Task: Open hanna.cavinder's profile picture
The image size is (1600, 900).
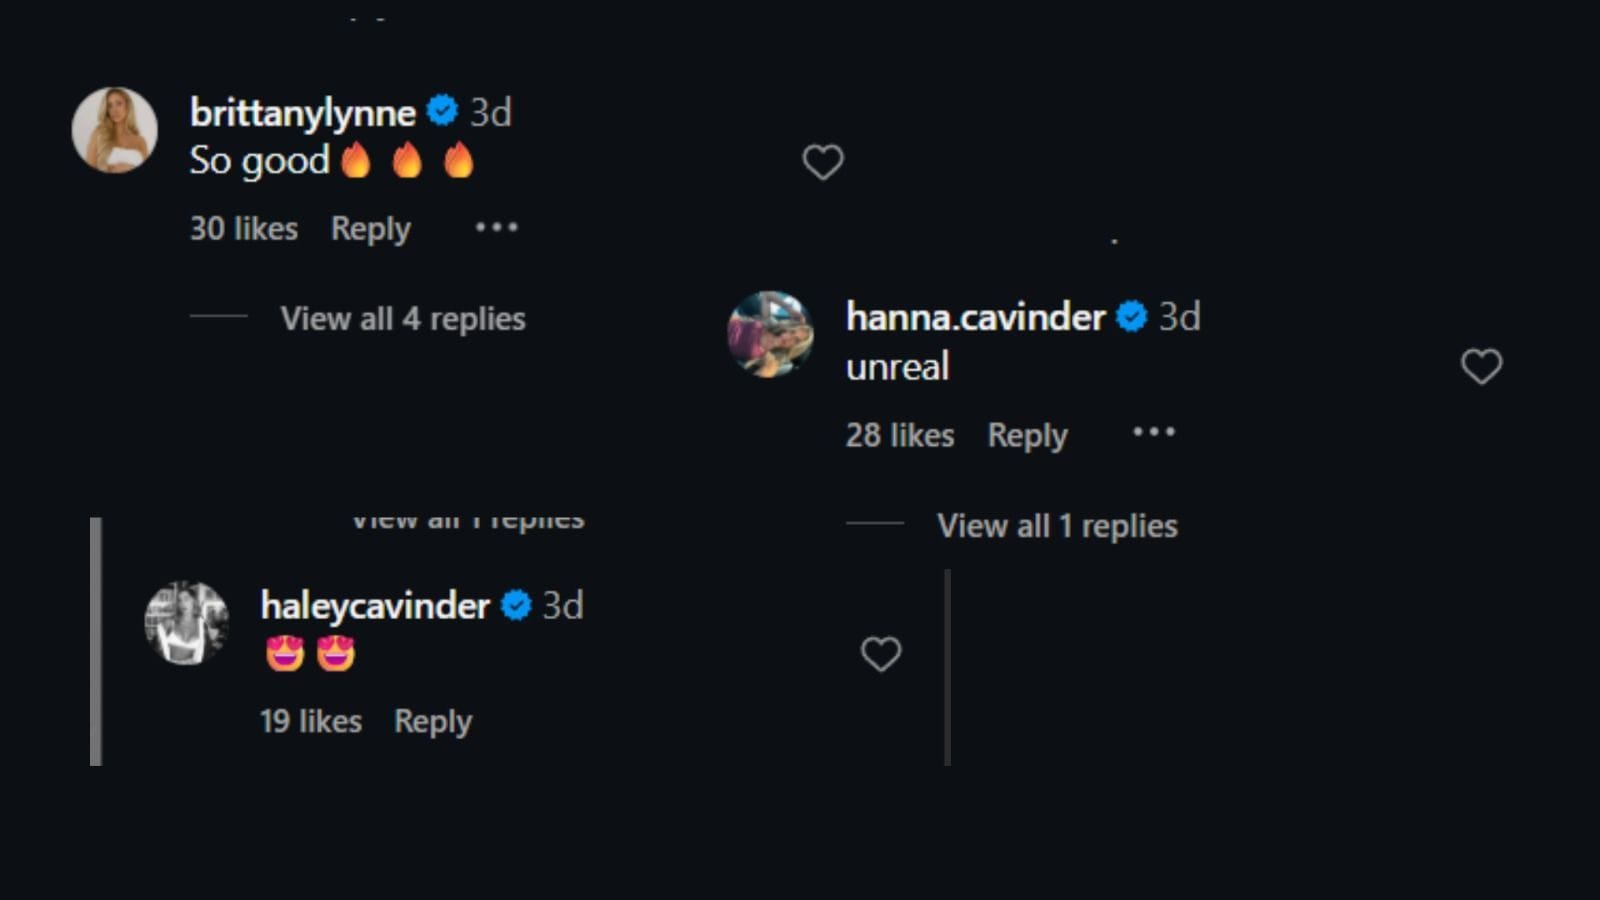Action: tap(770, 335)
